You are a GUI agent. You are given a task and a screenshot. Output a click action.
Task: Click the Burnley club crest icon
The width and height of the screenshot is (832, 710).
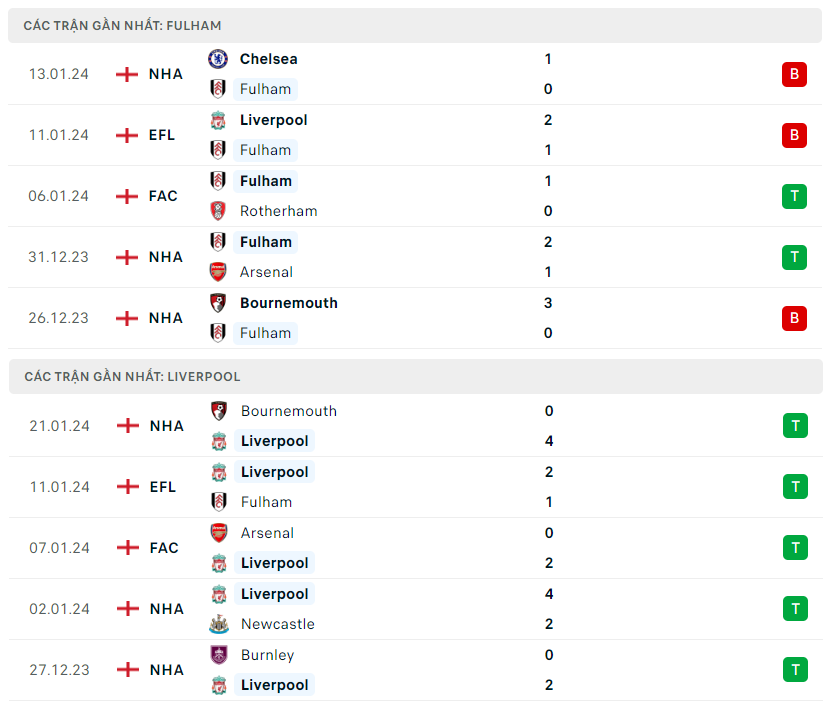tap(218, 655)
